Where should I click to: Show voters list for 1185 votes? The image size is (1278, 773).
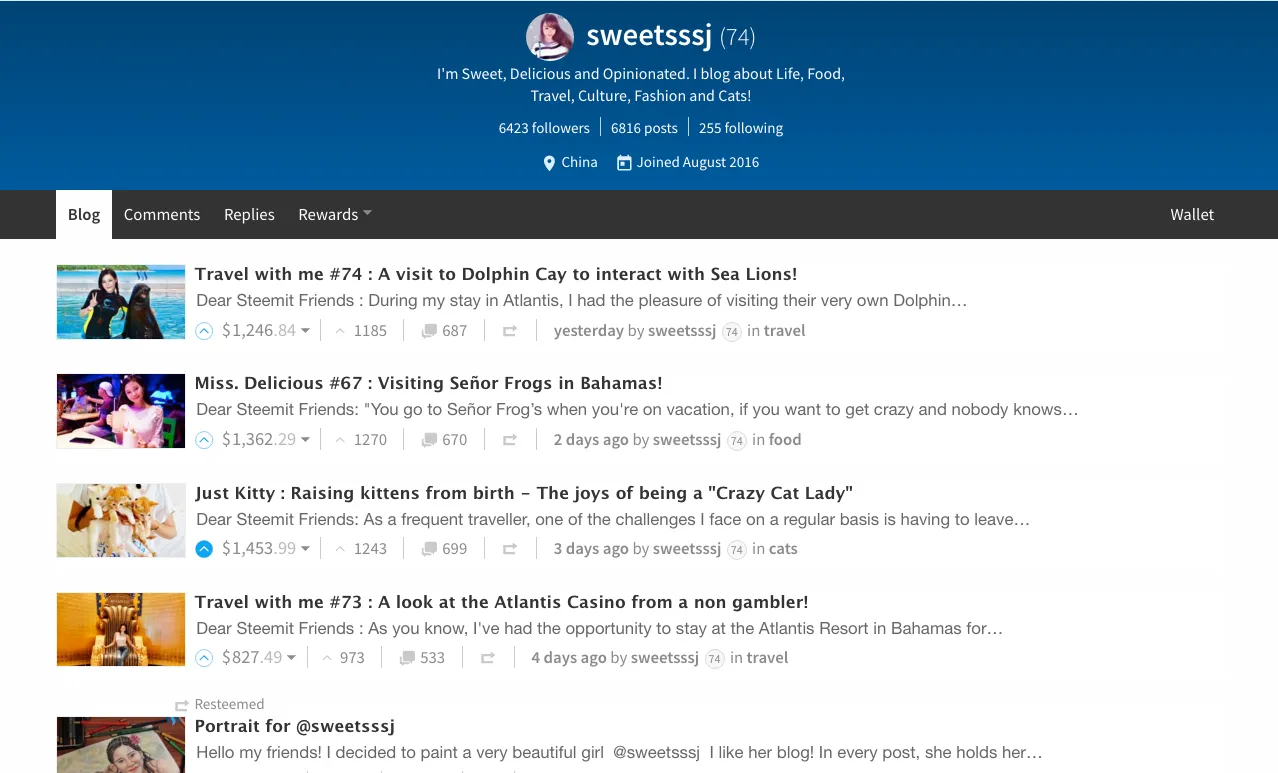370,331
